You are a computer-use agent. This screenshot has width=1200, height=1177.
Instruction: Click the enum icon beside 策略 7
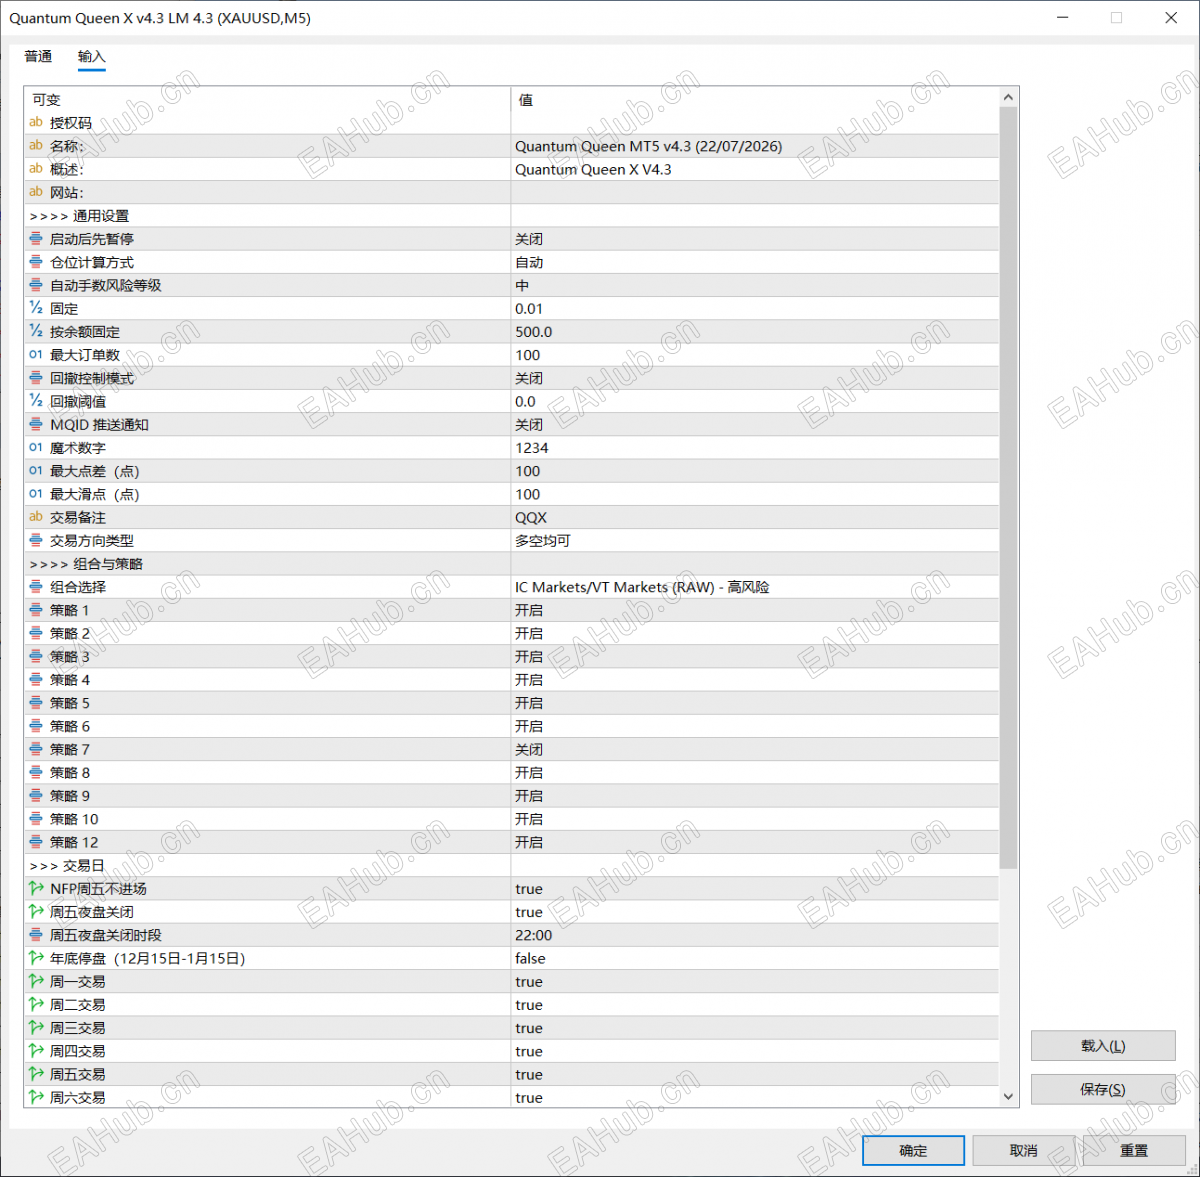[x=36, y=748]
